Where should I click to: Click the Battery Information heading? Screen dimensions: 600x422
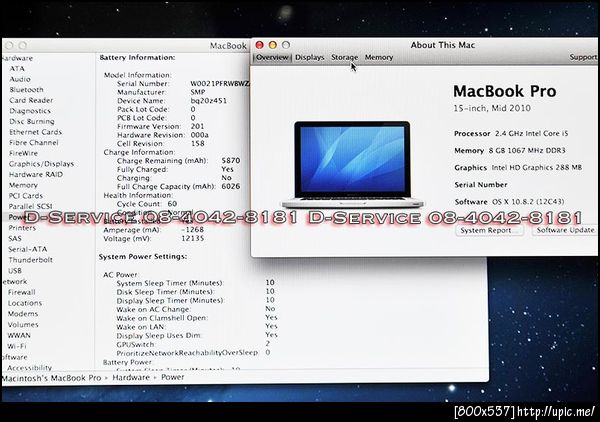pyautogui.click(x=137, y=58)
